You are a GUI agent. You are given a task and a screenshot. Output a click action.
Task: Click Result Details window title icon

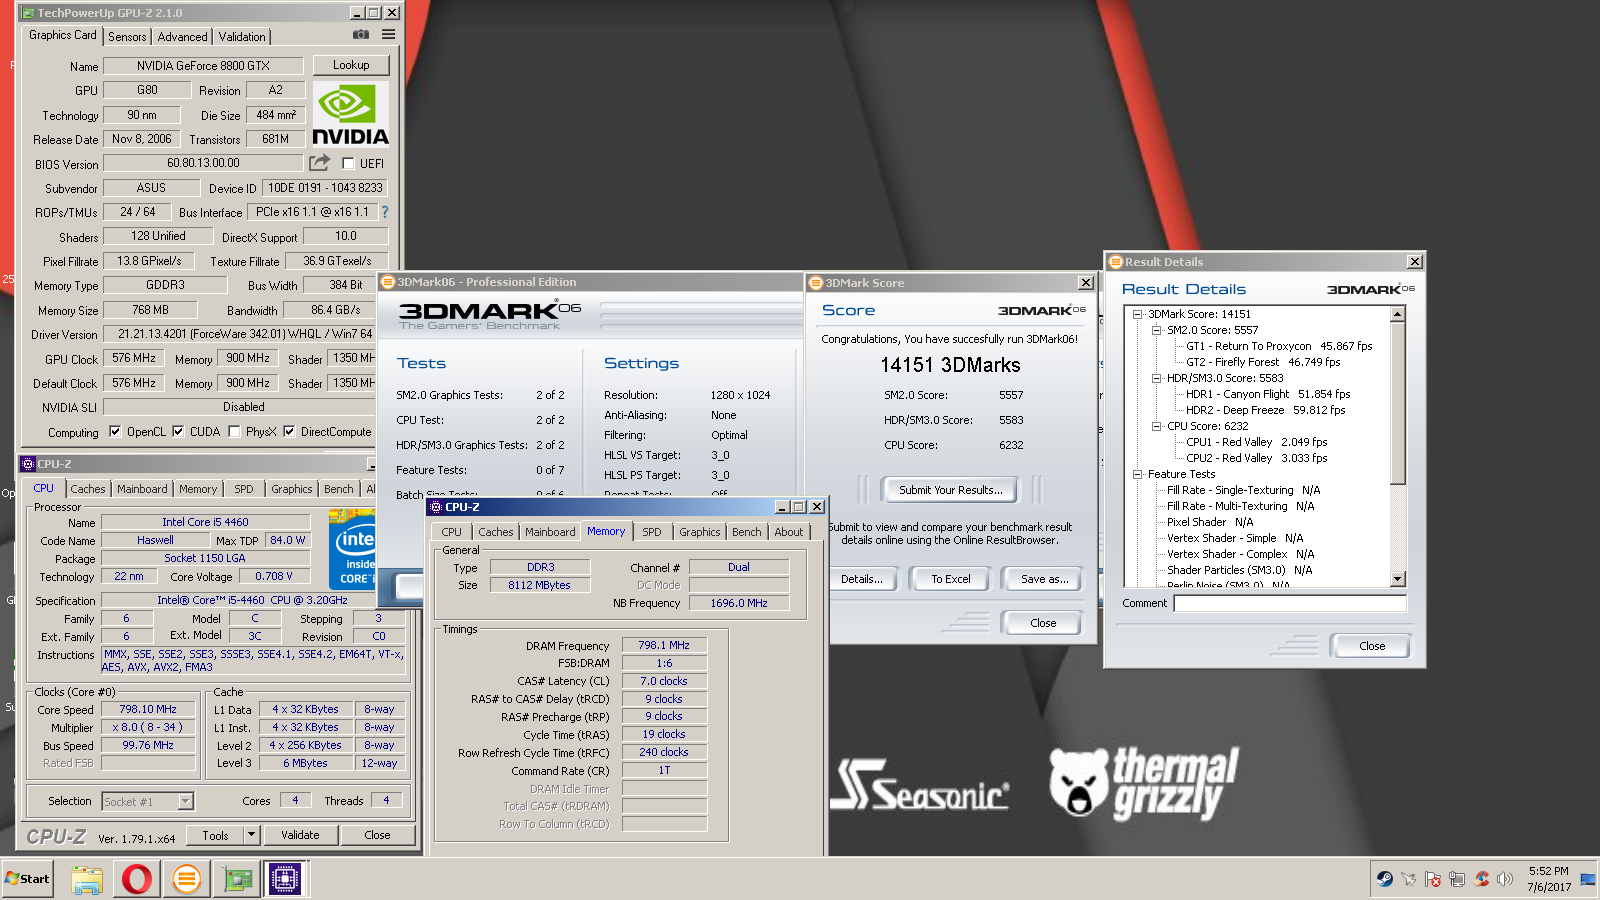tap(1116, 262)
